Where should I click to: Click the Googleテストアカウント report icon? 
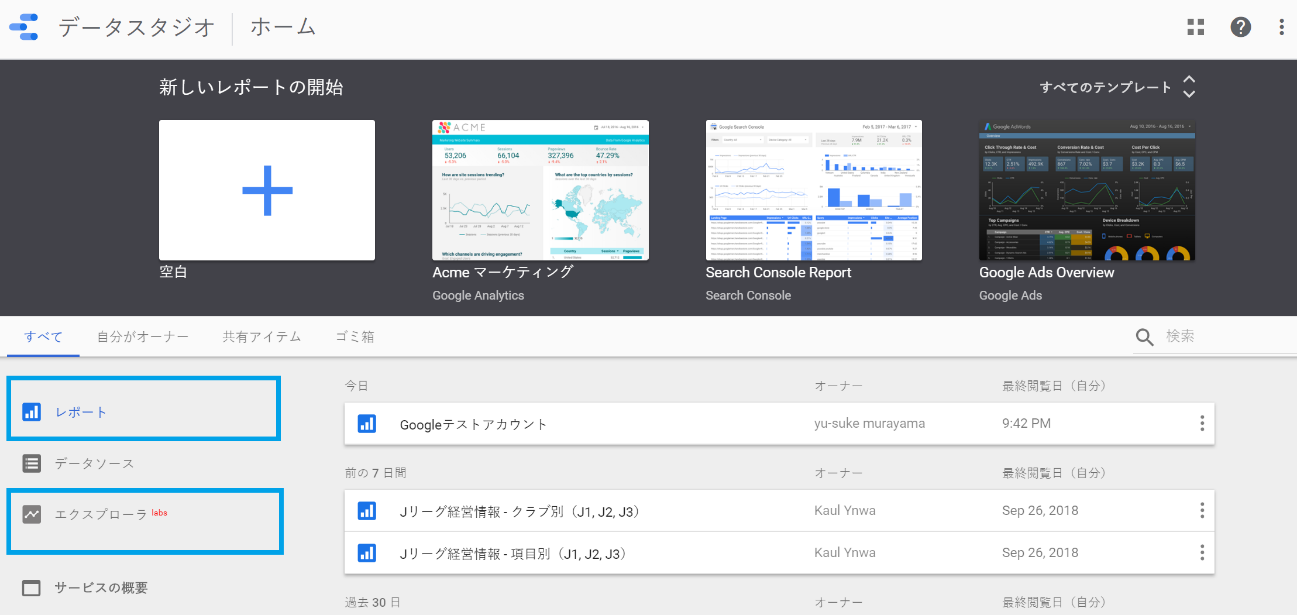[367, 423]
